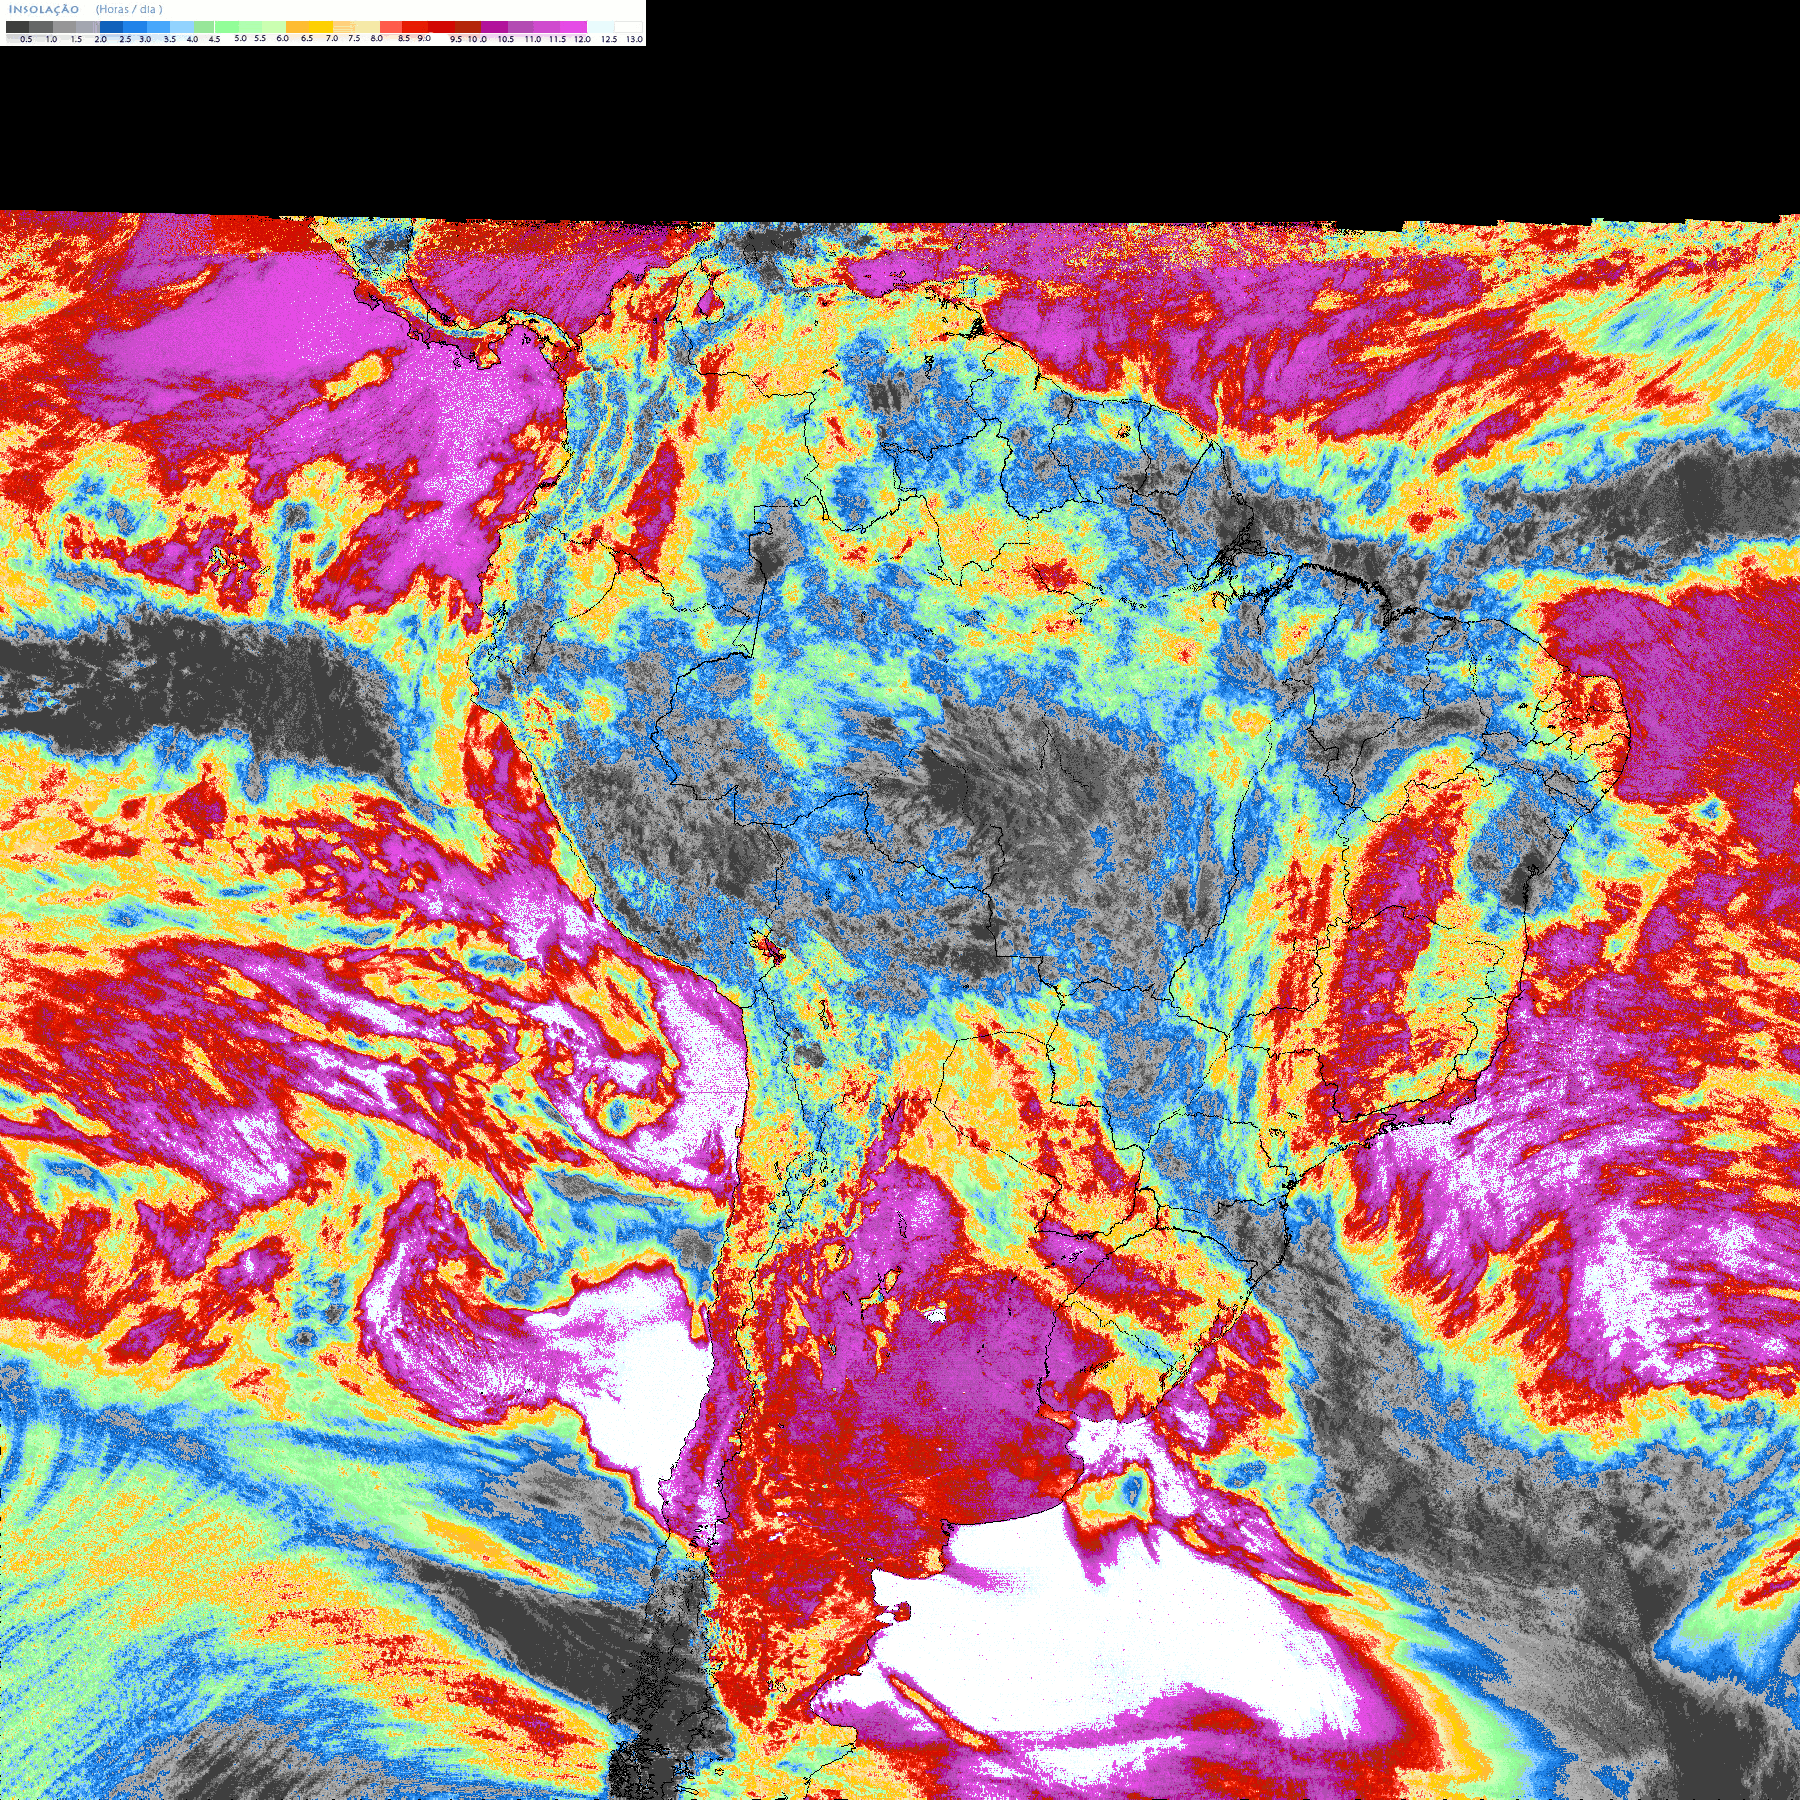Select the white swatch above 13.0
The height and width of the screenshot is (1800, 1800).
(x=628, y=27)
